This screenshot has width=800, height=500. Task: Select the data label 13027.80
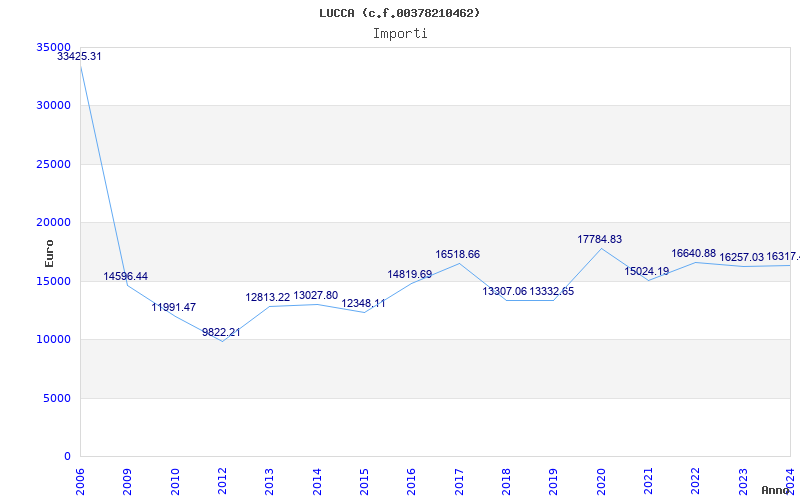(x=315, y=296)
